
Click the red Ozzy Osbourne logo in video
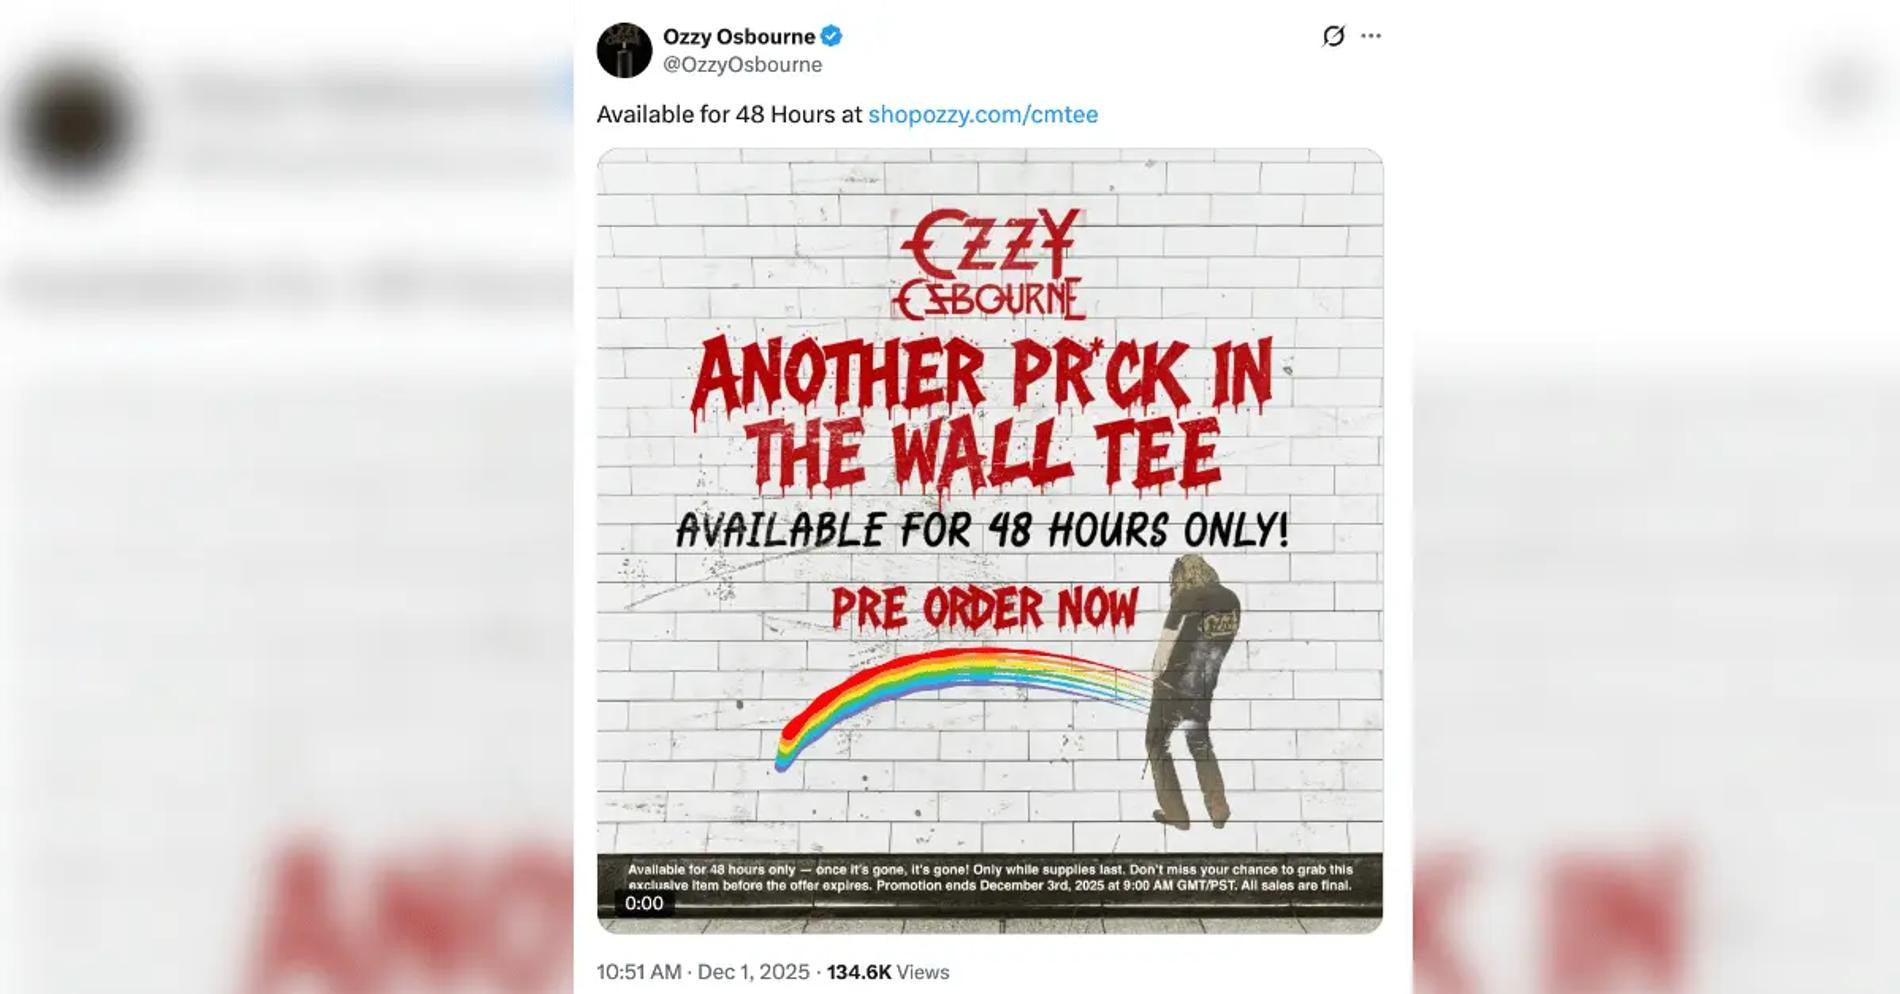pos(990,264)
